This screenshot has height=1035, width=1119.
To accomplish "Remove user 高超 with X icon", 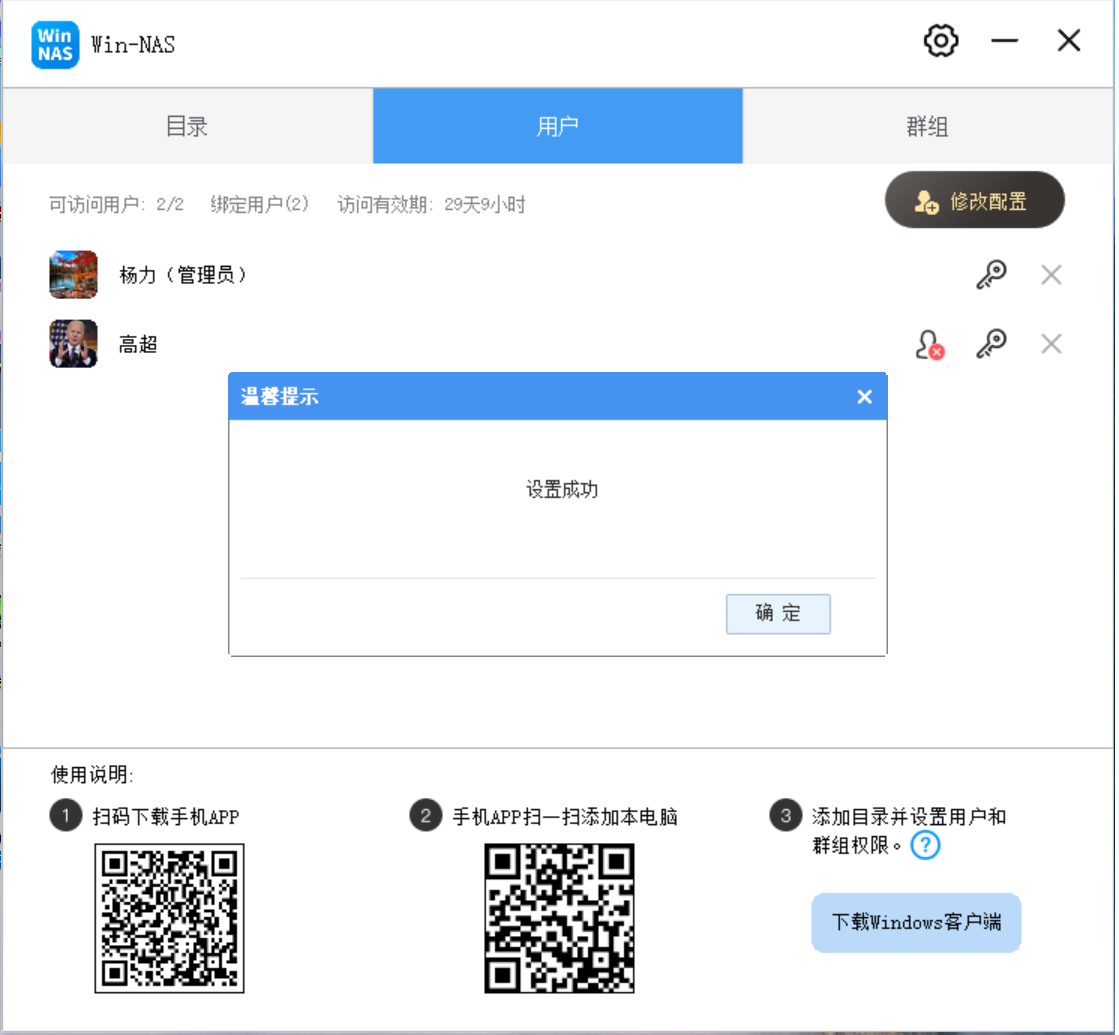I will click(x=1051, y=344).
